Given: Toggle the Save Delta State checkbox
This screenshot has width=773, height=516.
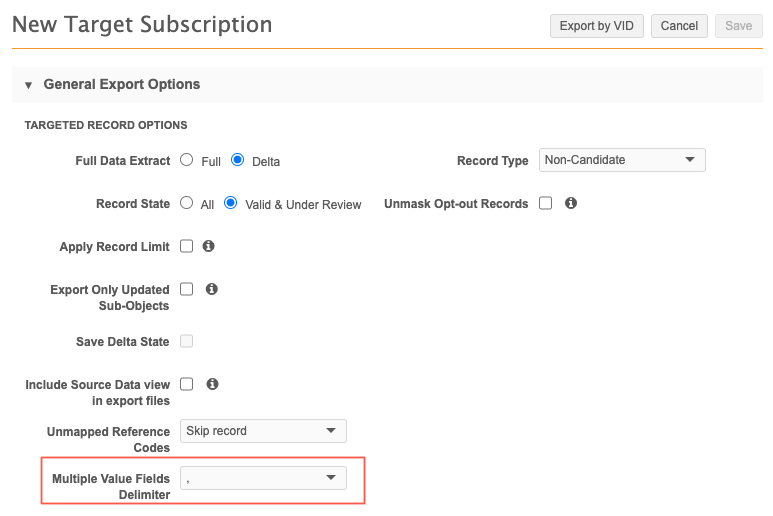Looking at the screenshot, I should pyautogui.click(x=187, y=341).
